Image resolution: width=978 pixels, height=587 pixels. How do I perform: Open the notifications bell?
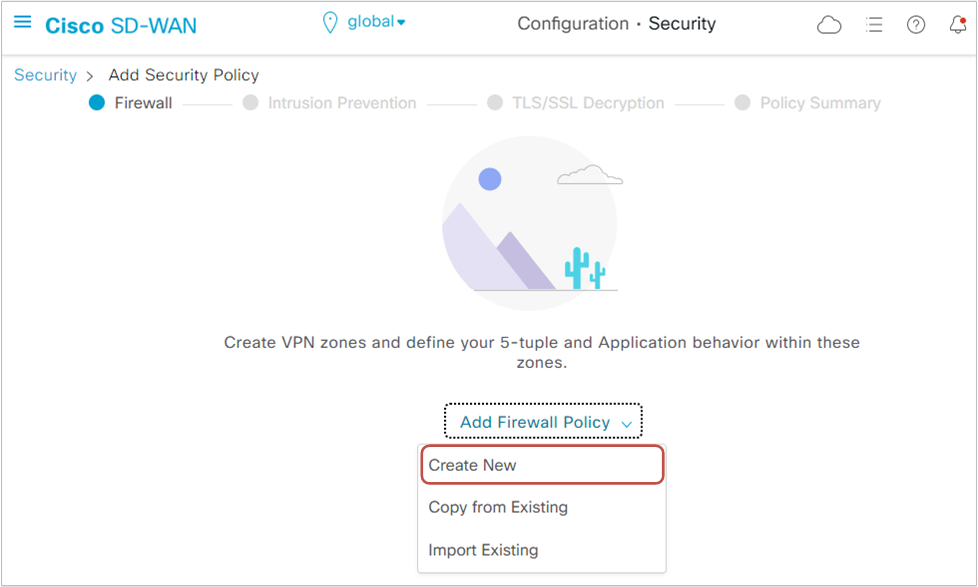957,25
